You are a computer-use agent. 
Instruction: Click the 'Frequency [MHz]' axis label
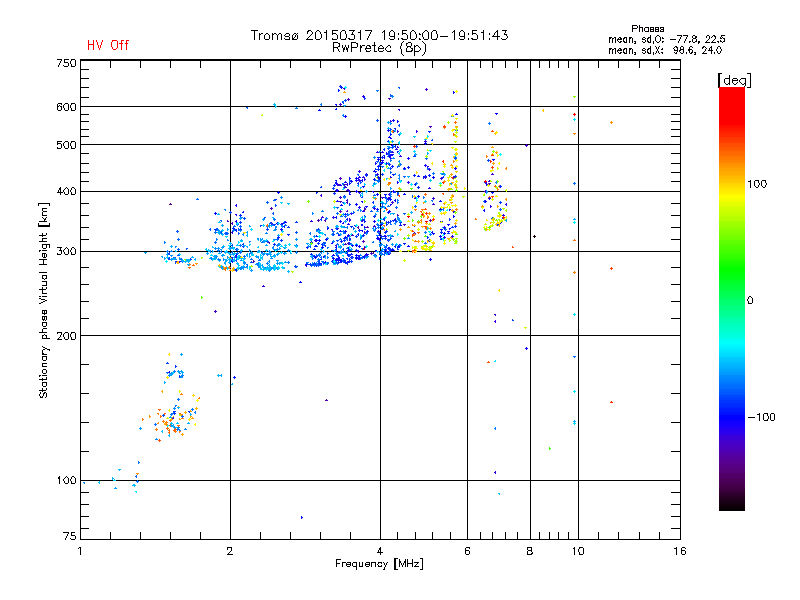click(379, 564)
